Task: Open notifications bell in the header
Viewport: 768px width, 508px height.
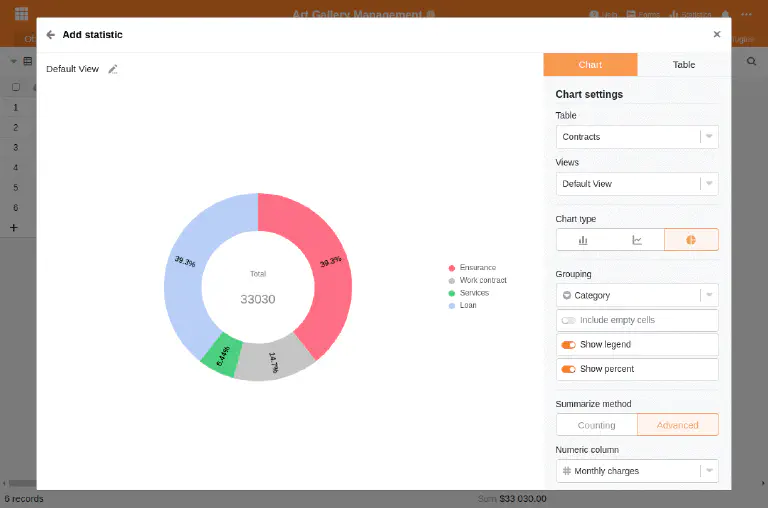Action: [x=725, y=14]
